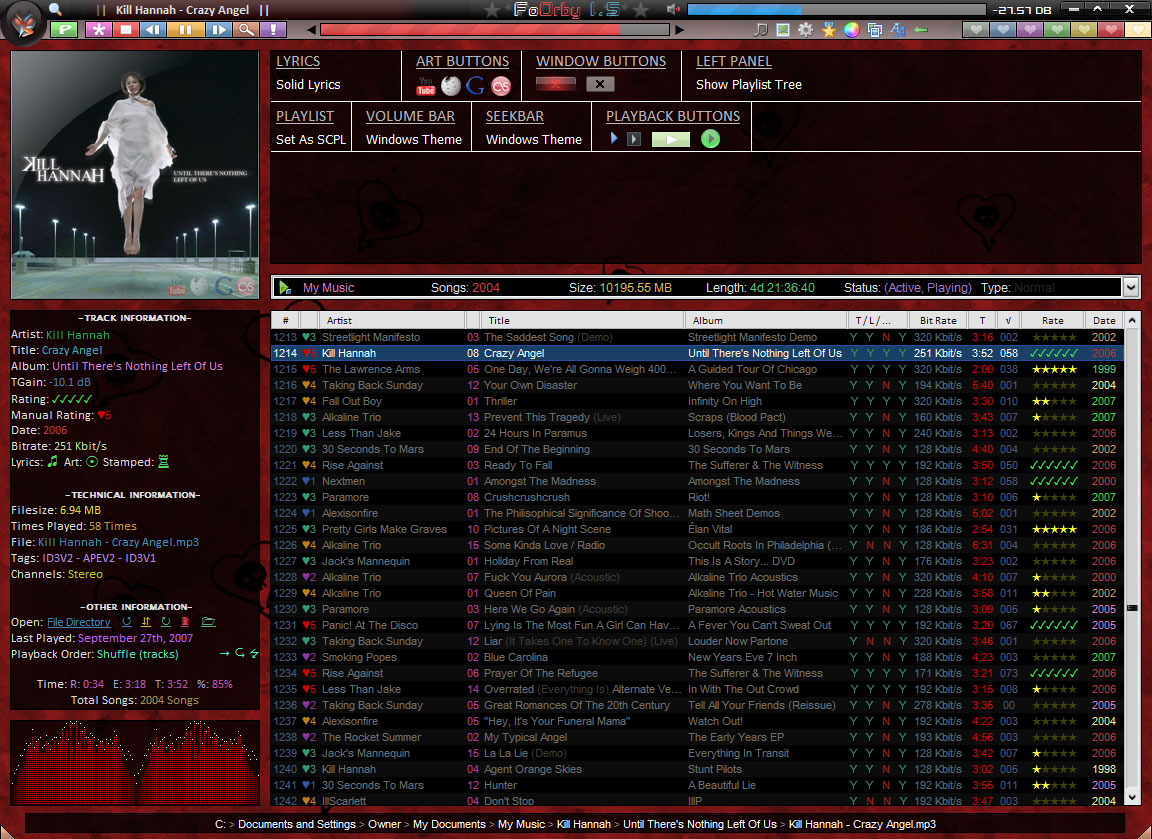
Task: Click the red stop button
Action: (125, 30)
